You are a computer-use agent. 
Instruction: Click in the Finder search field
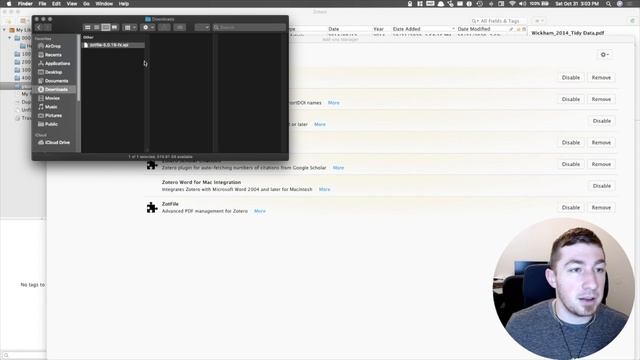[x=249, y=27]
